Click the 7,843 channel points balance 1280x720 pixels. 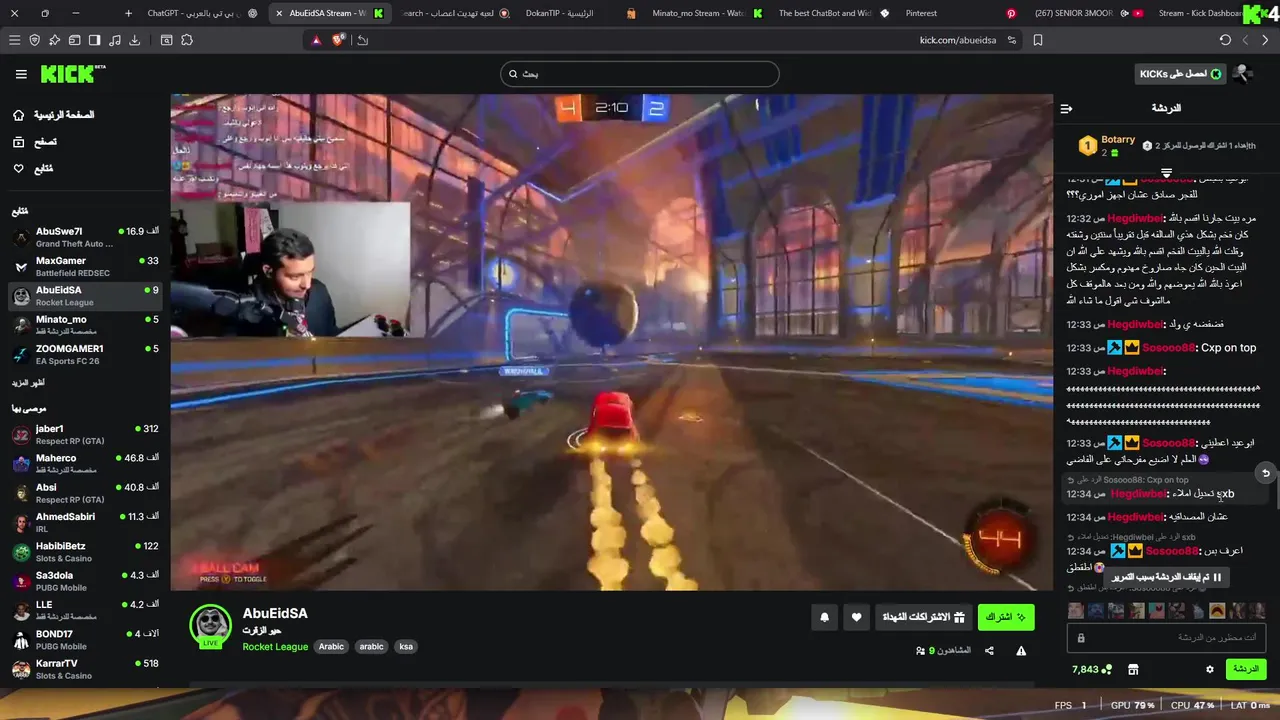coord(1092,669)
